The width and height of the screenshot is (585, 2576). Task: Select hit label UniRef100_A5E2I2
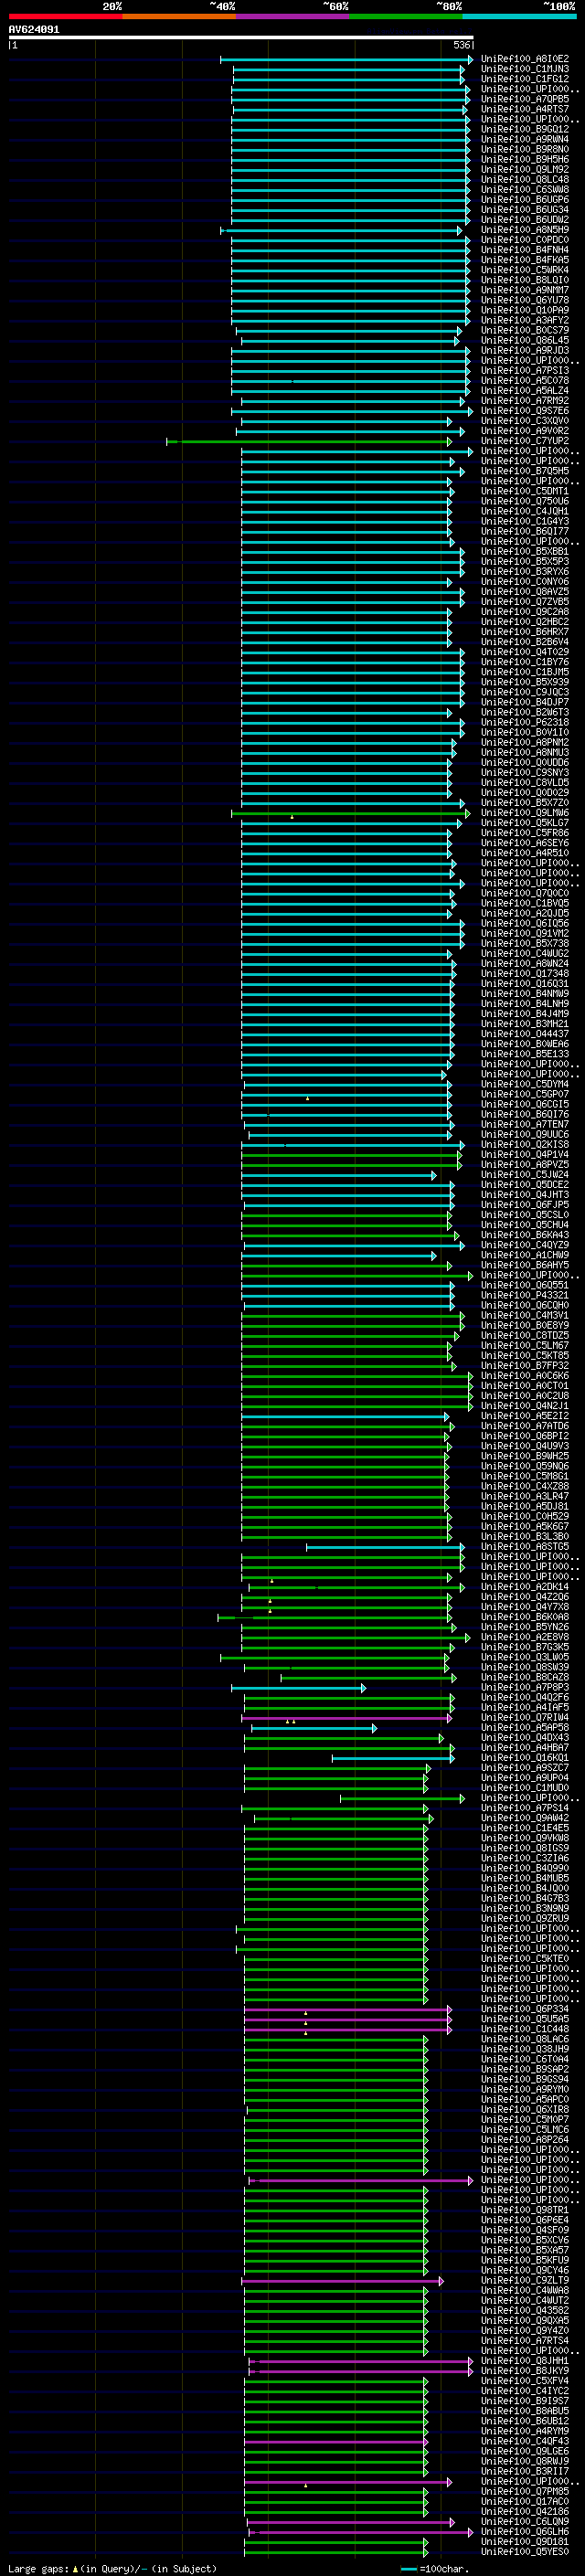tap(525, 1416)
